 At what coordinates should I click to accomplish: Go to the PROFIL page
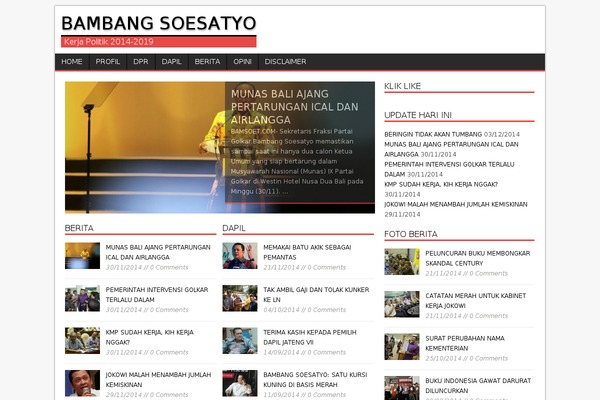click(x=108, y=62)
